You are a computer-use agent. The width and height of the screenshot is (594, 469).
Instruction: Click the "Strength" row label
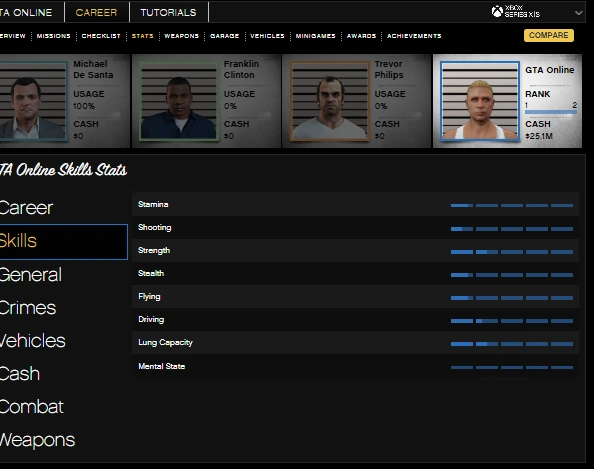pyautogui.click(x=154, y=250)
